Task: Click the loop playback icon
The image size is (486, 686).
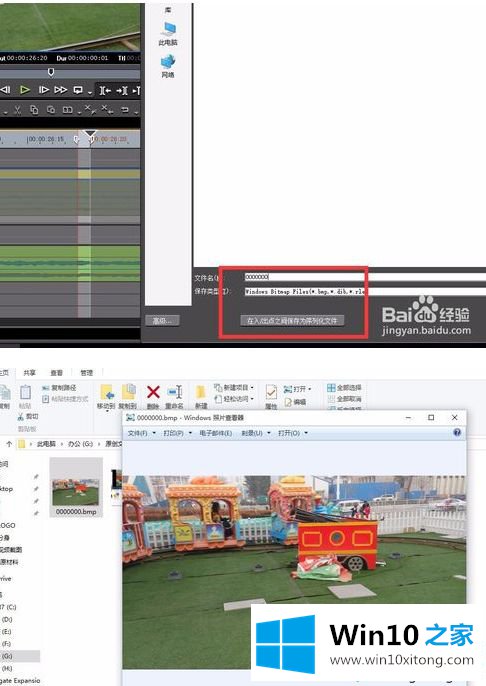Action: click(x=78, y=90)
